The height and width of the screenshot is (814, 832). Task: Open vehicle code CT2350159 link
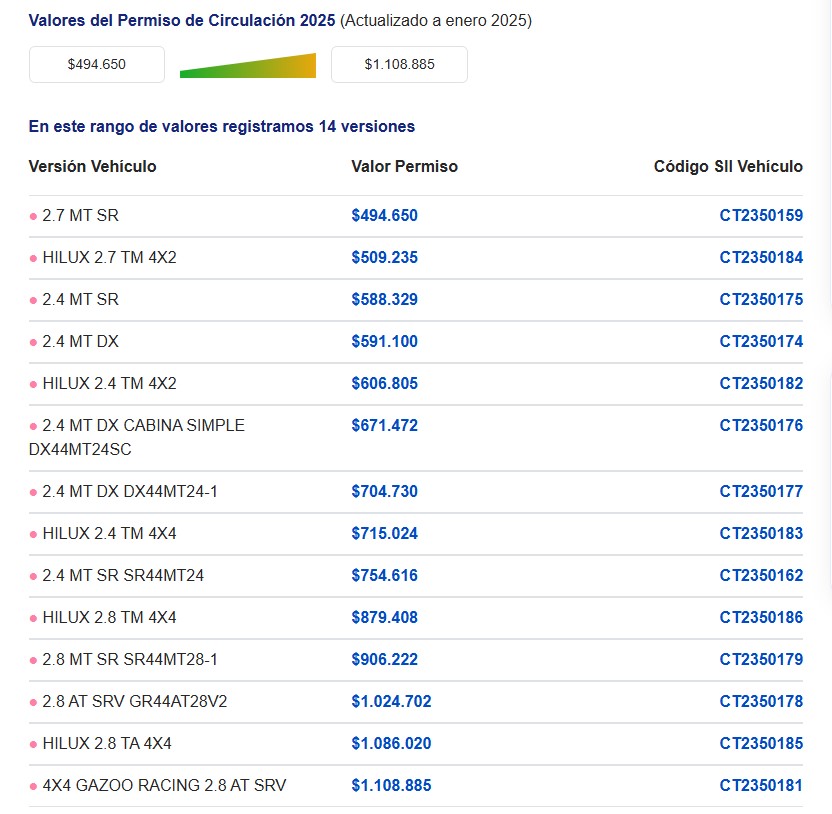click(x=760, y=216)
